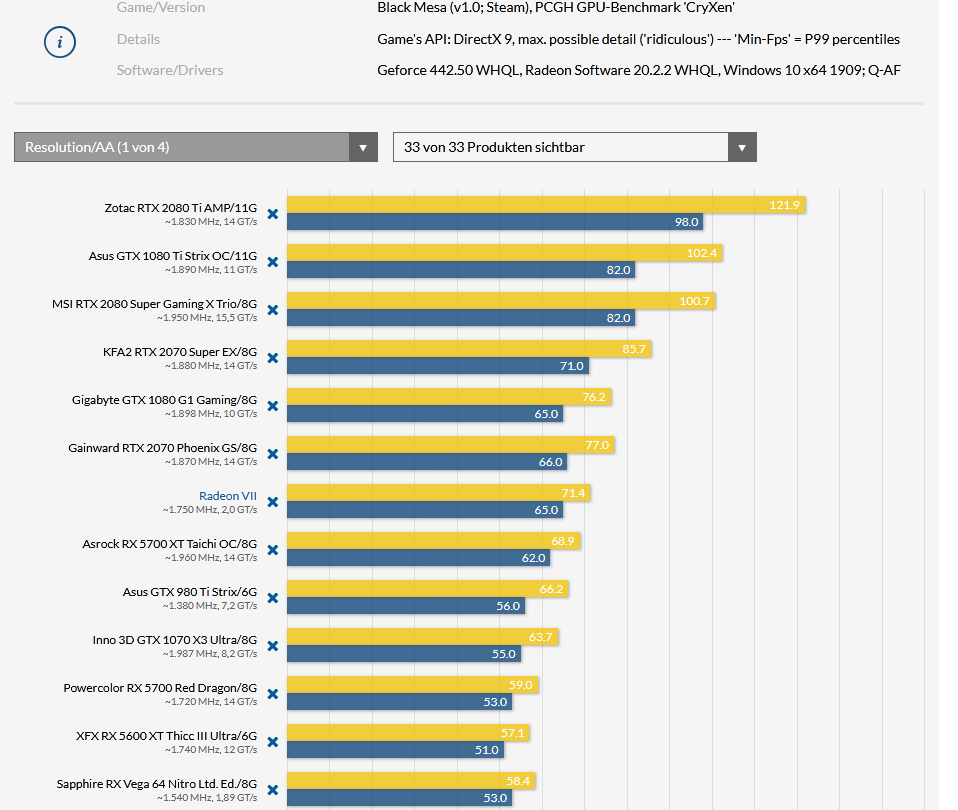958x810 pixels.
Task: Hide MSI RTX 2080 Super Gaming X Trio
Action: click(271, 309)
